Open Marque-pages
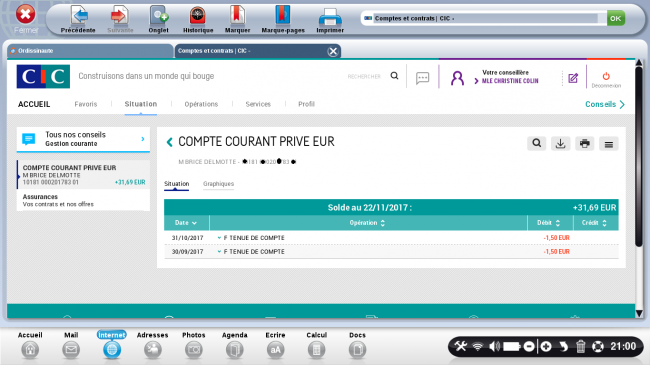This screenshot has height=365, width=650. (283, 16)
